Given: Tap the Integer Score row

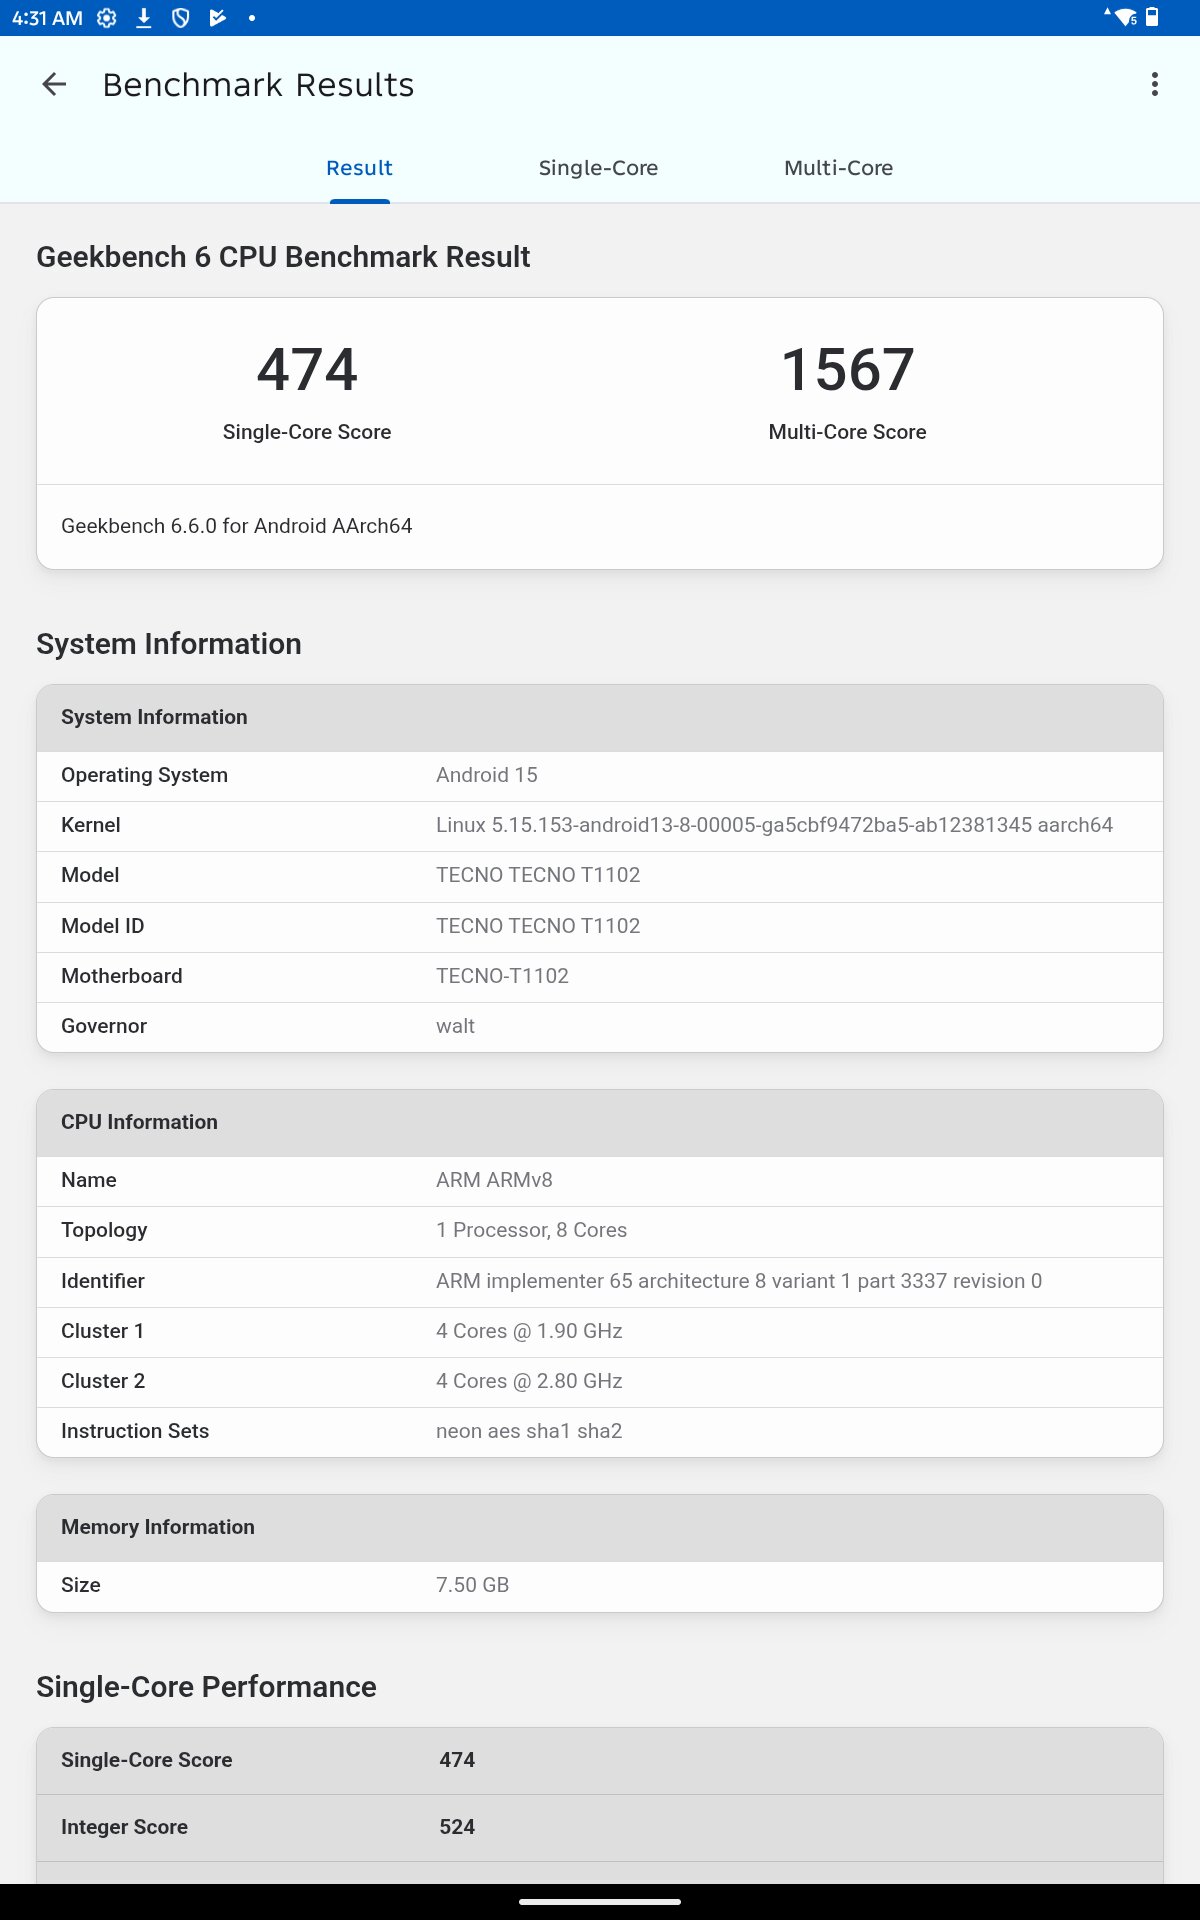Looking at the screenshot, I should tap(600, 1828).
